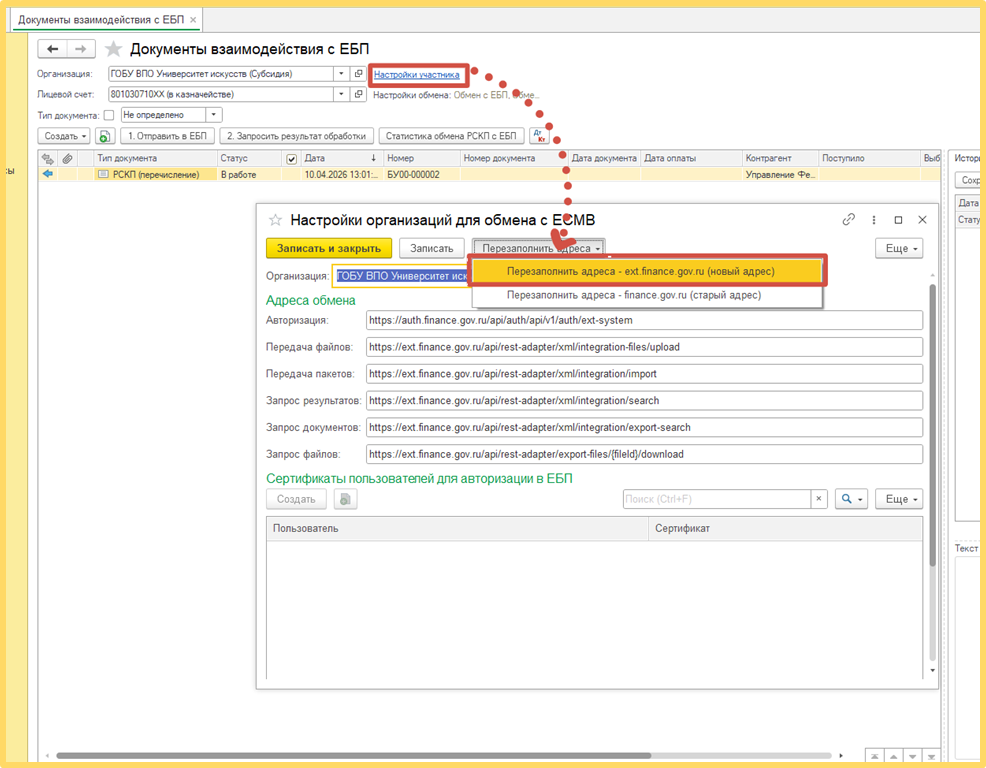Click the Поиск (Ctrl+F) search field
The image size is (986, 768).
pos(717,499)
